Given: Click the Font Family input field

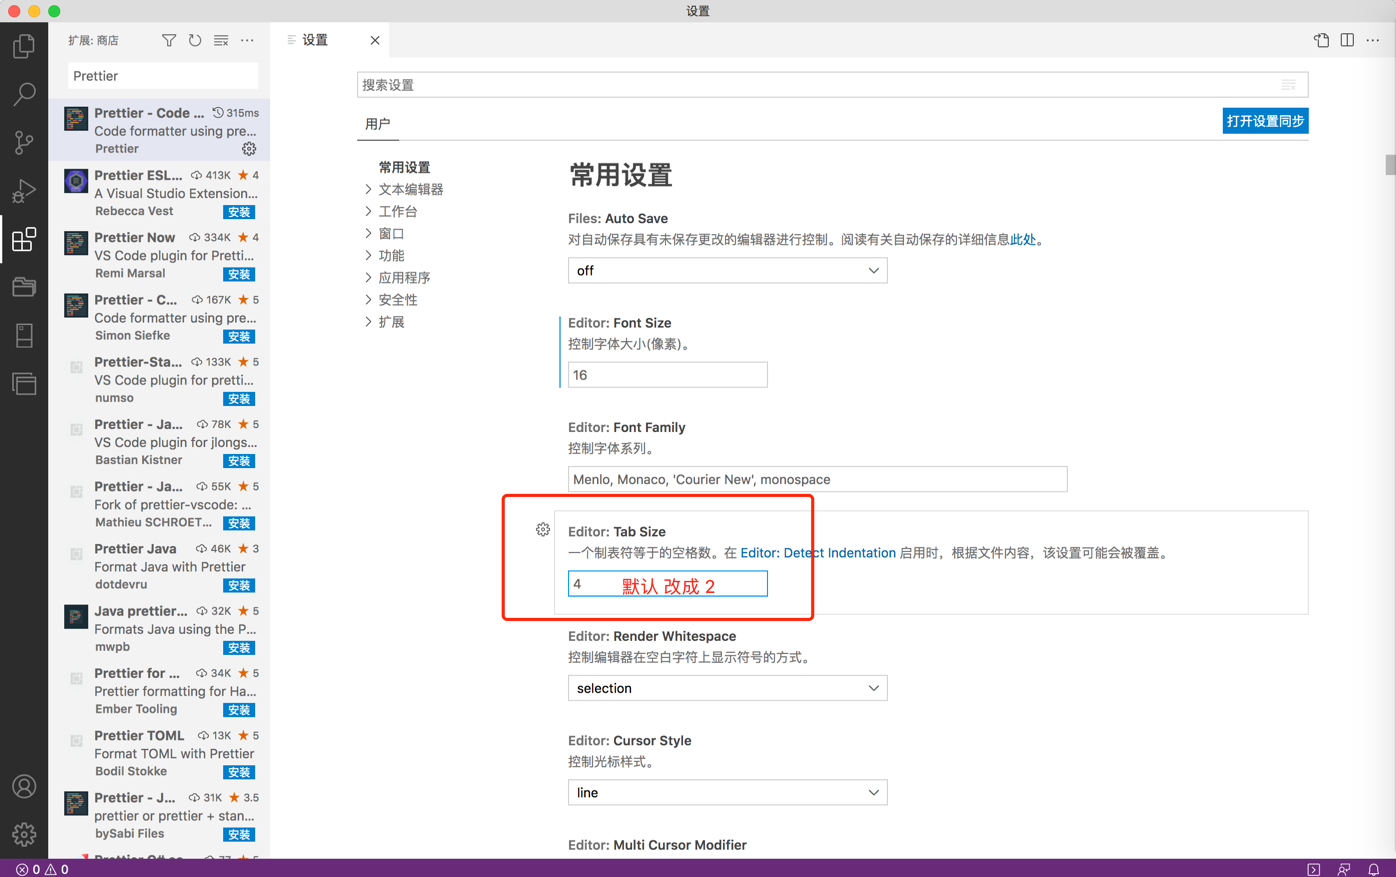Looking at the screenshot, I should (817, 479).
